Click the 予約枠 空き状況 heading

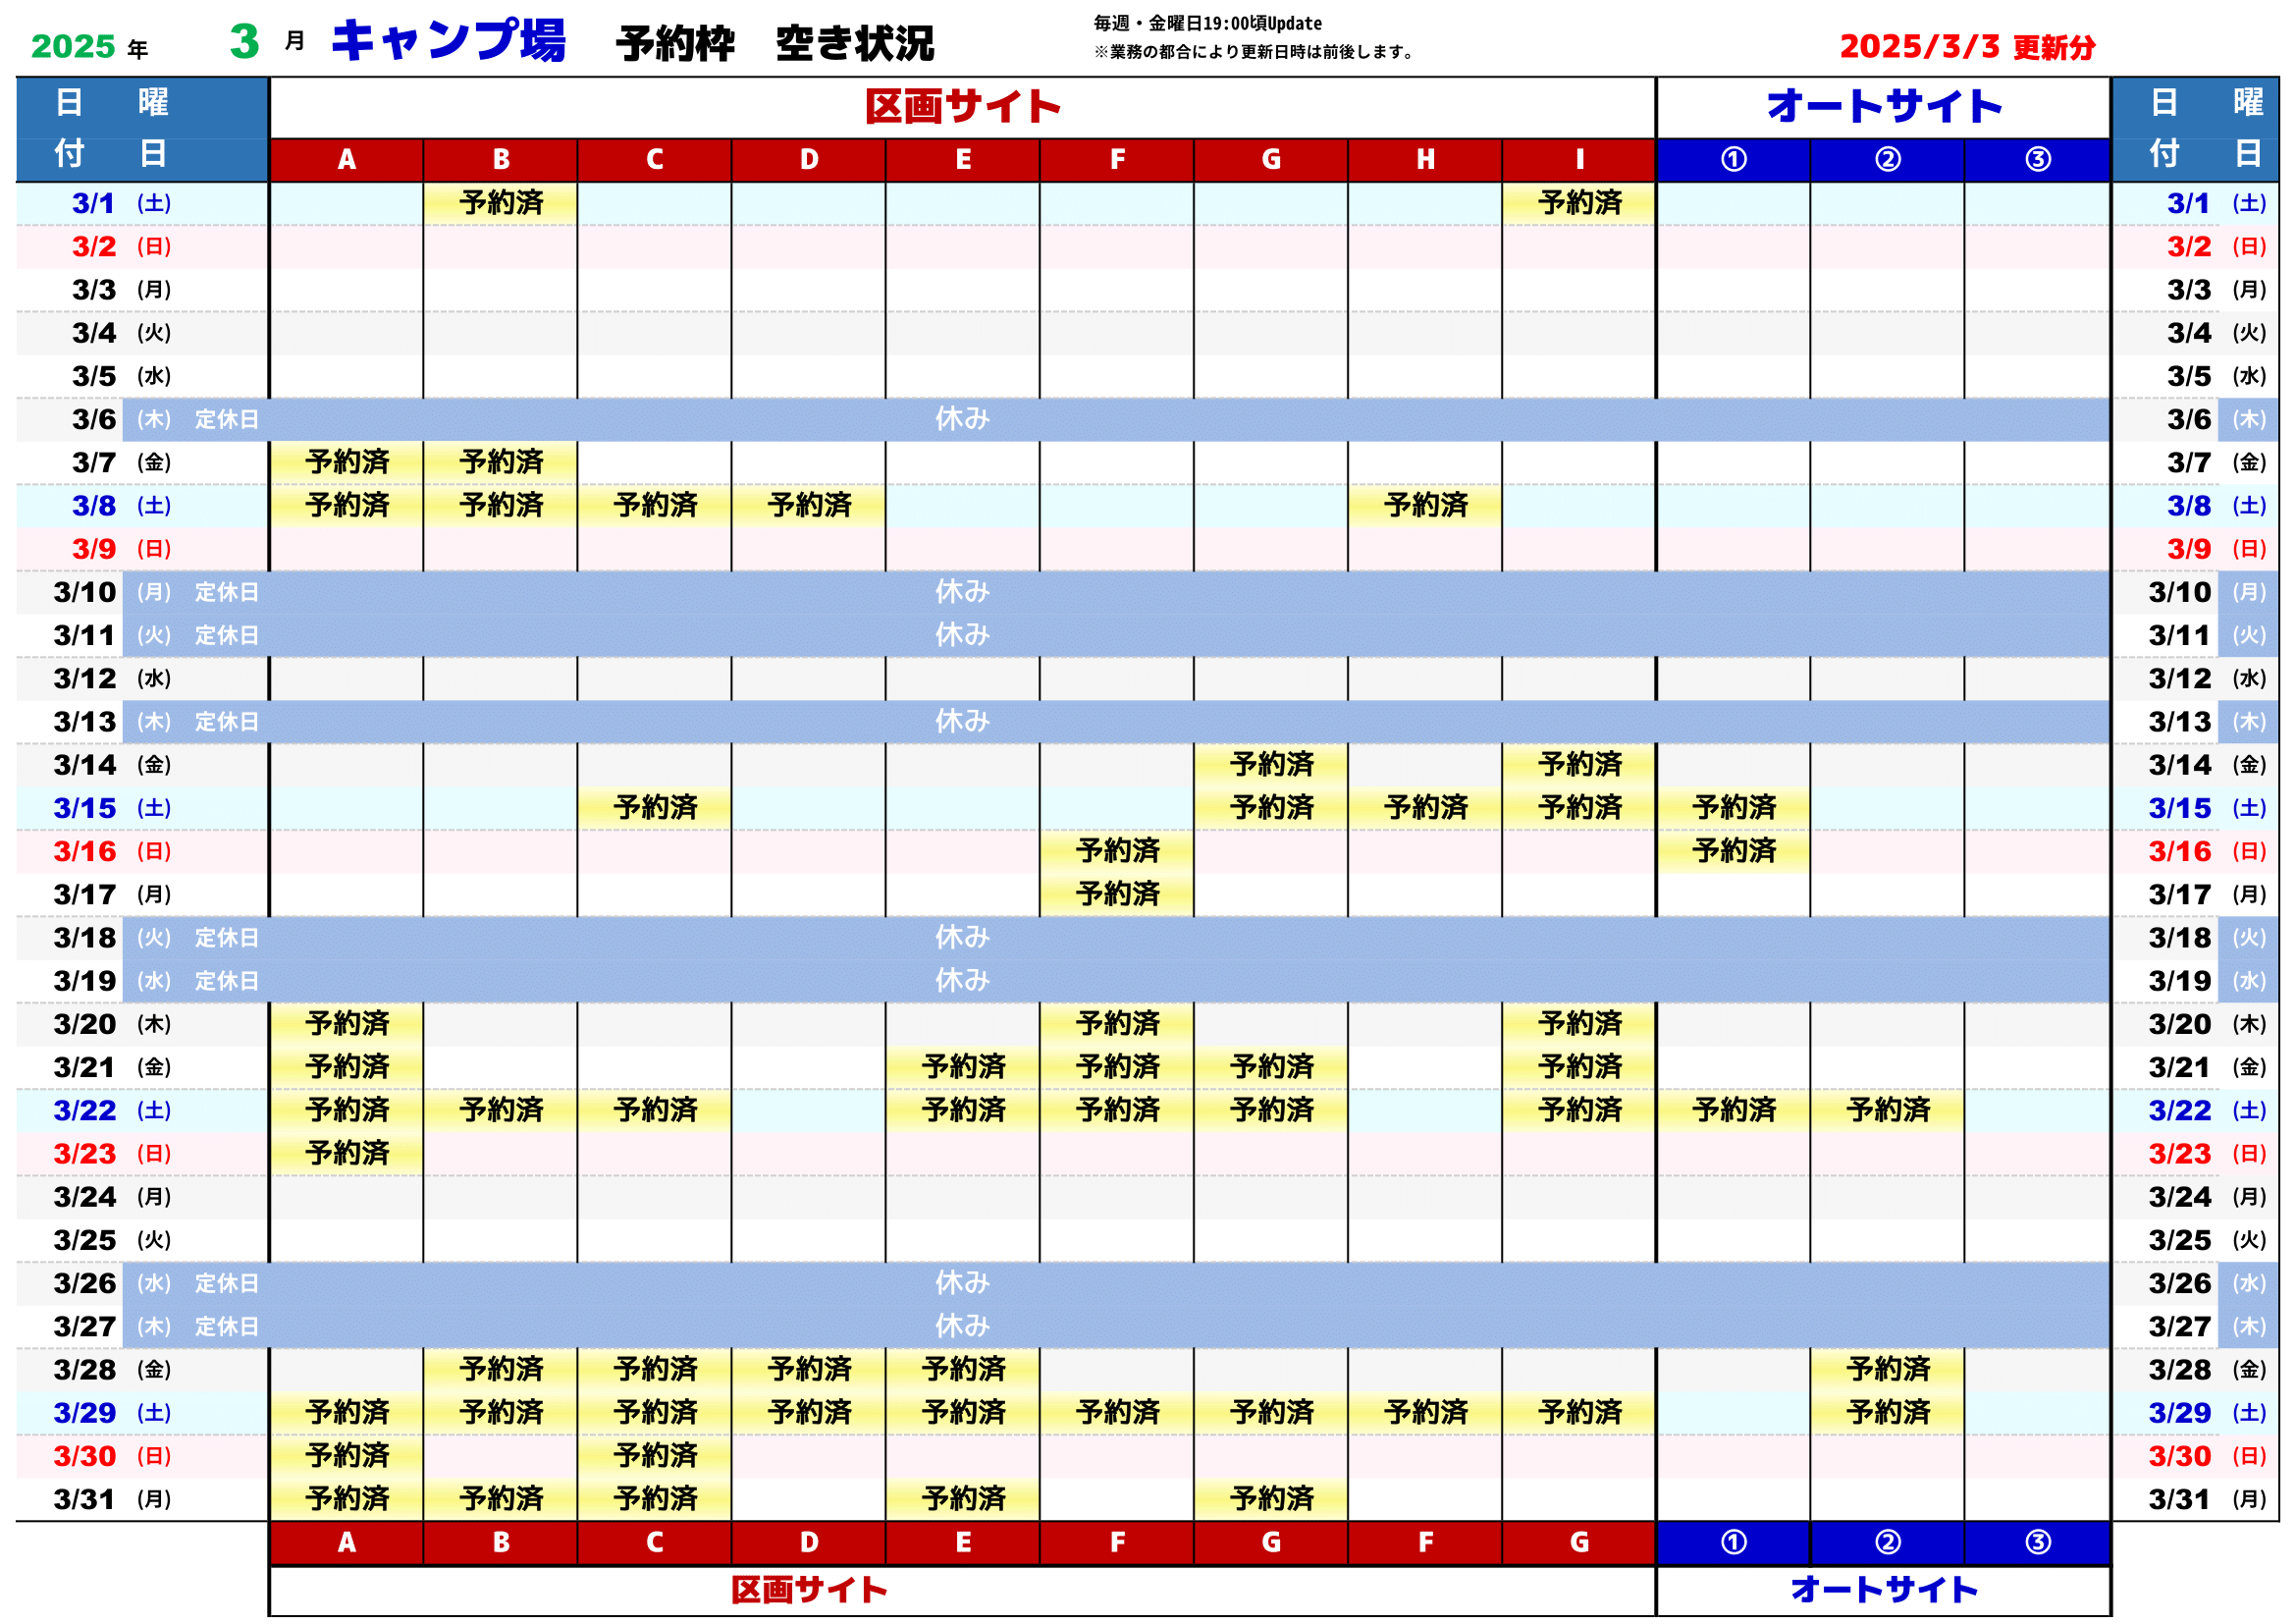(775, 43)
